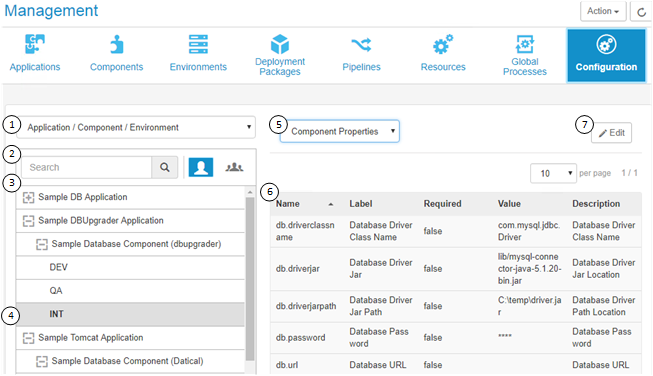Select the DEV environment
This screenshot has height=376, width=653.
130,267
